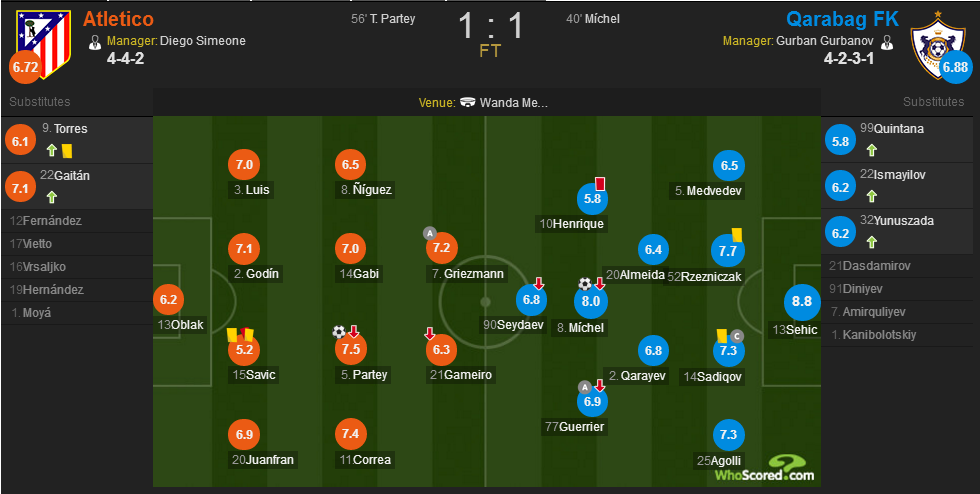Open the Atletico team name link
The height and width of the screenshot is (494, 980).
[118, 19]
